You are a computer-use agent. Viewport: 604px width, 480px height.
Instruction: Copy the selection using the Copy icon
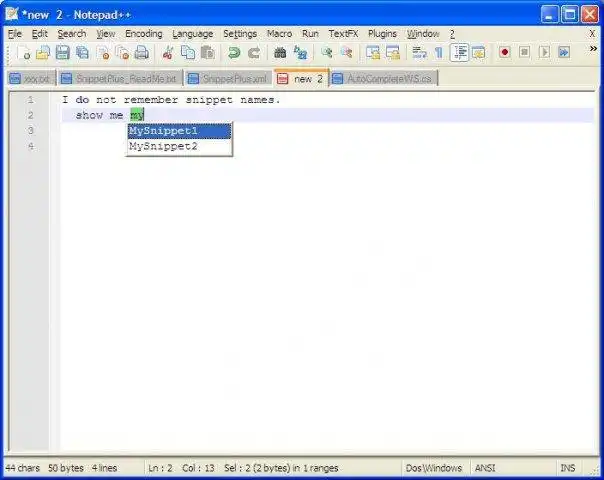(188, 52)
